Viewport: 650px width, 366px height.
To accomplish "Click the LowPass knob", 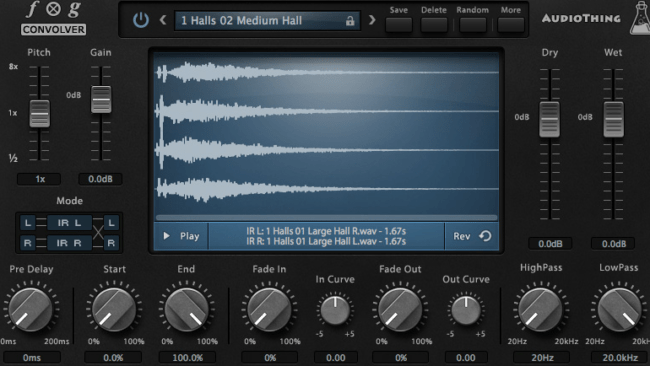I will (619, 310).
